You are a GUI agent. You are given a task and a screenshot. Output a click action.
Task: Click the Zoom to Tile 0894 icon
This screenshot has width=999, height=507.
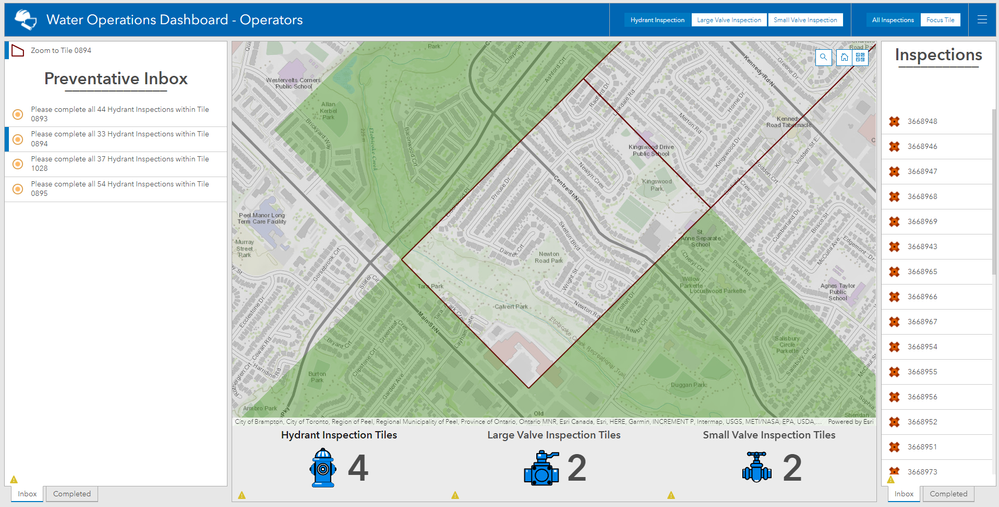tap(18, 50)
